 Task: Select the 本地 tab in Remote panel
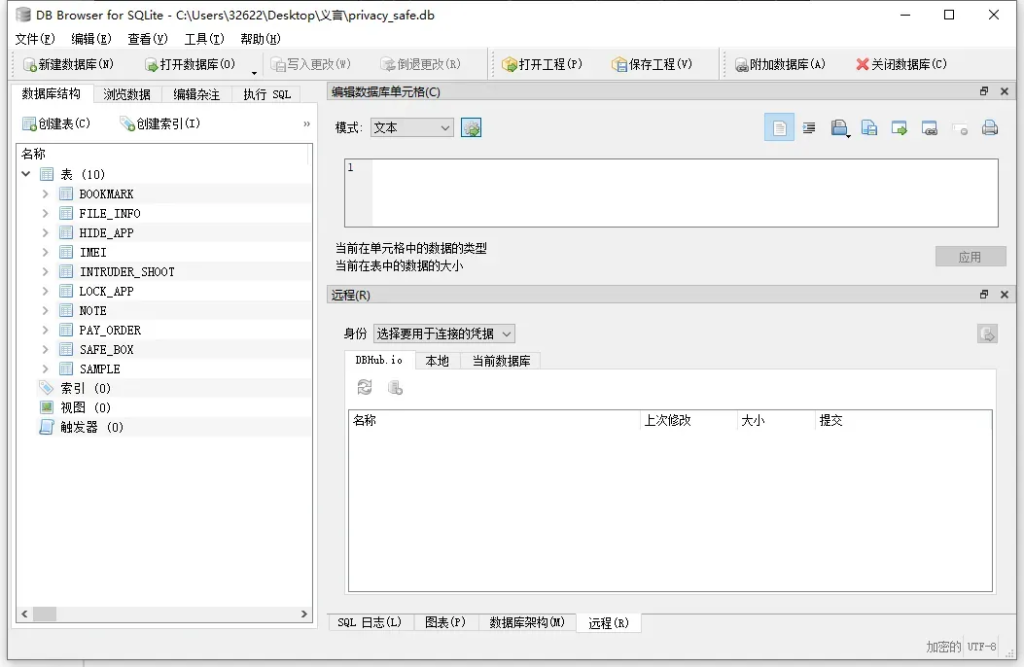(x=437, y=361)
